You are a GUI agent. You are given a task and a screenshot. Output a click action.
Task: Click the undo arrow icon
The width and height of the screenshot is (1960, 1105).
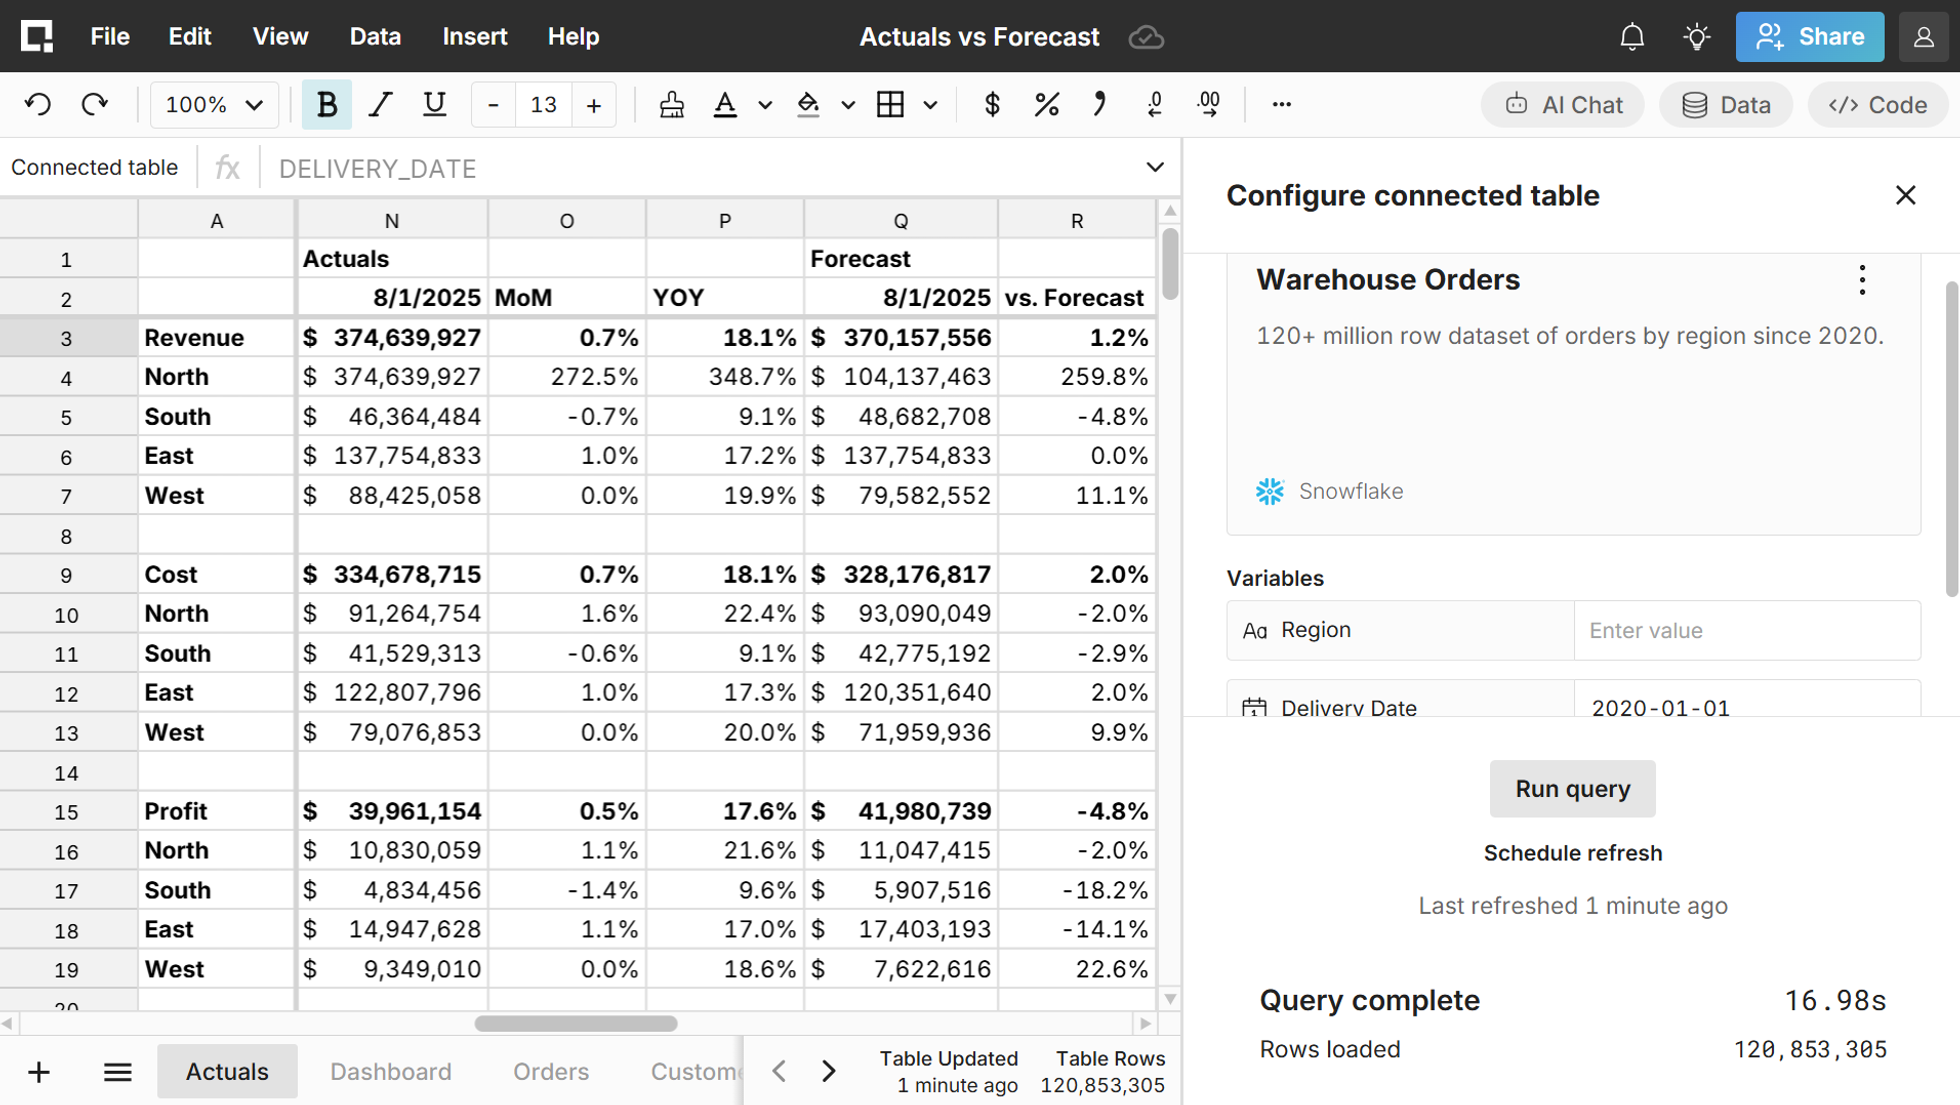coord(38,105)
